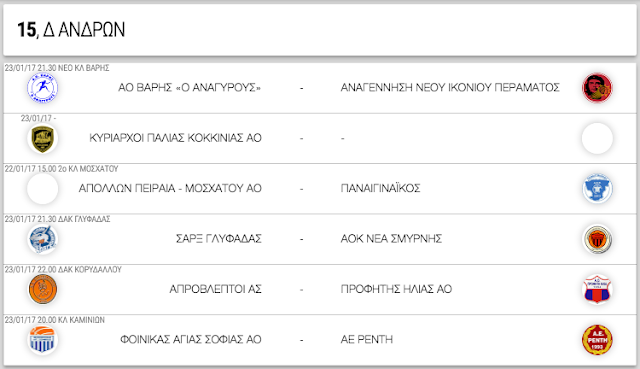Viewport: 640px width, 369px height.
Task: Open the ΑΟ ΒΑΡΗΣ «Ο ΑΝΑΓΥΡΟΥΣ» team name
Action: 189,88
